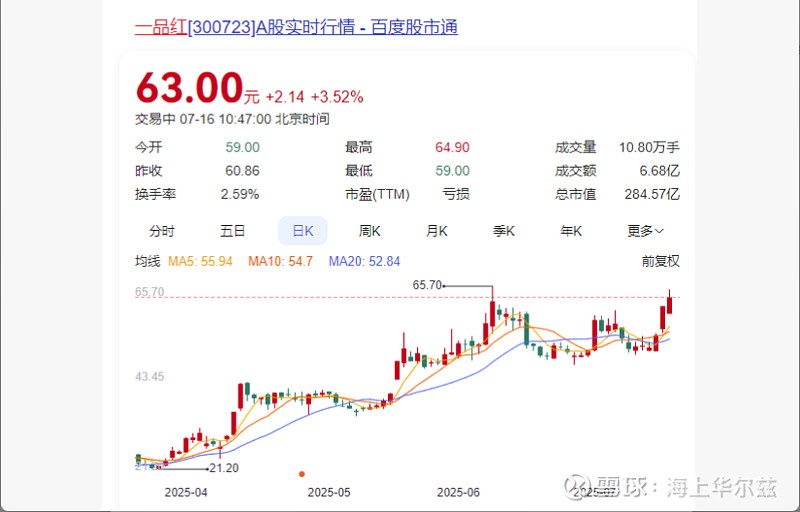Click the MA10: 54.7 indicator label

coord(280,262)
